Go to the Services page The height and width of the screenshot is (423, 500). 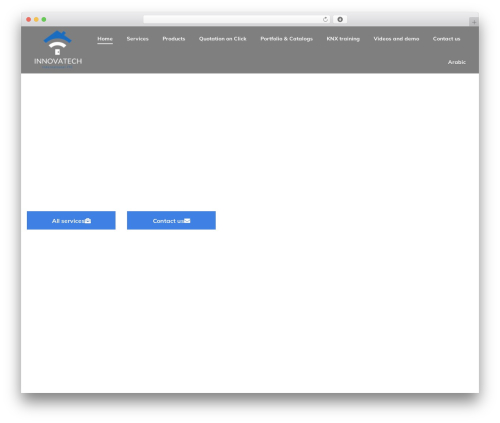coord(138,39)
